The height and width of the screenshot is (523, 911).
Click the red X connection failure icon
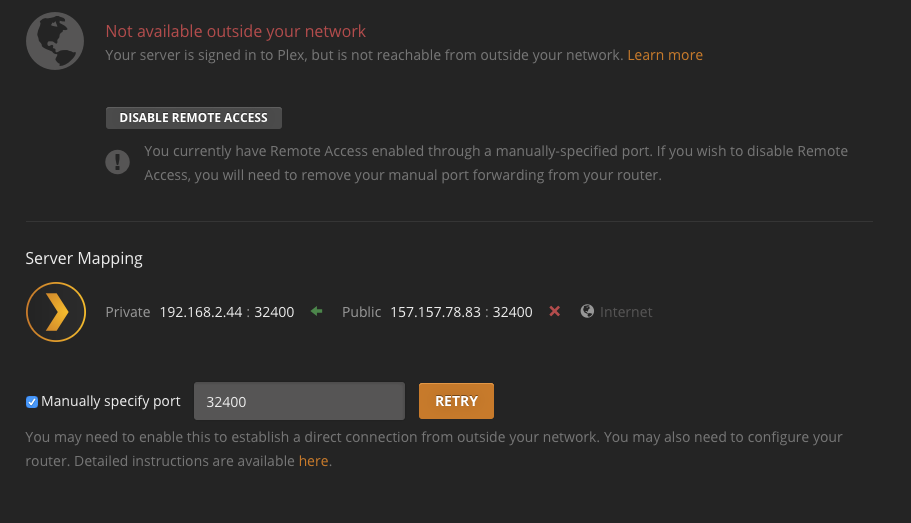[555, 312]
